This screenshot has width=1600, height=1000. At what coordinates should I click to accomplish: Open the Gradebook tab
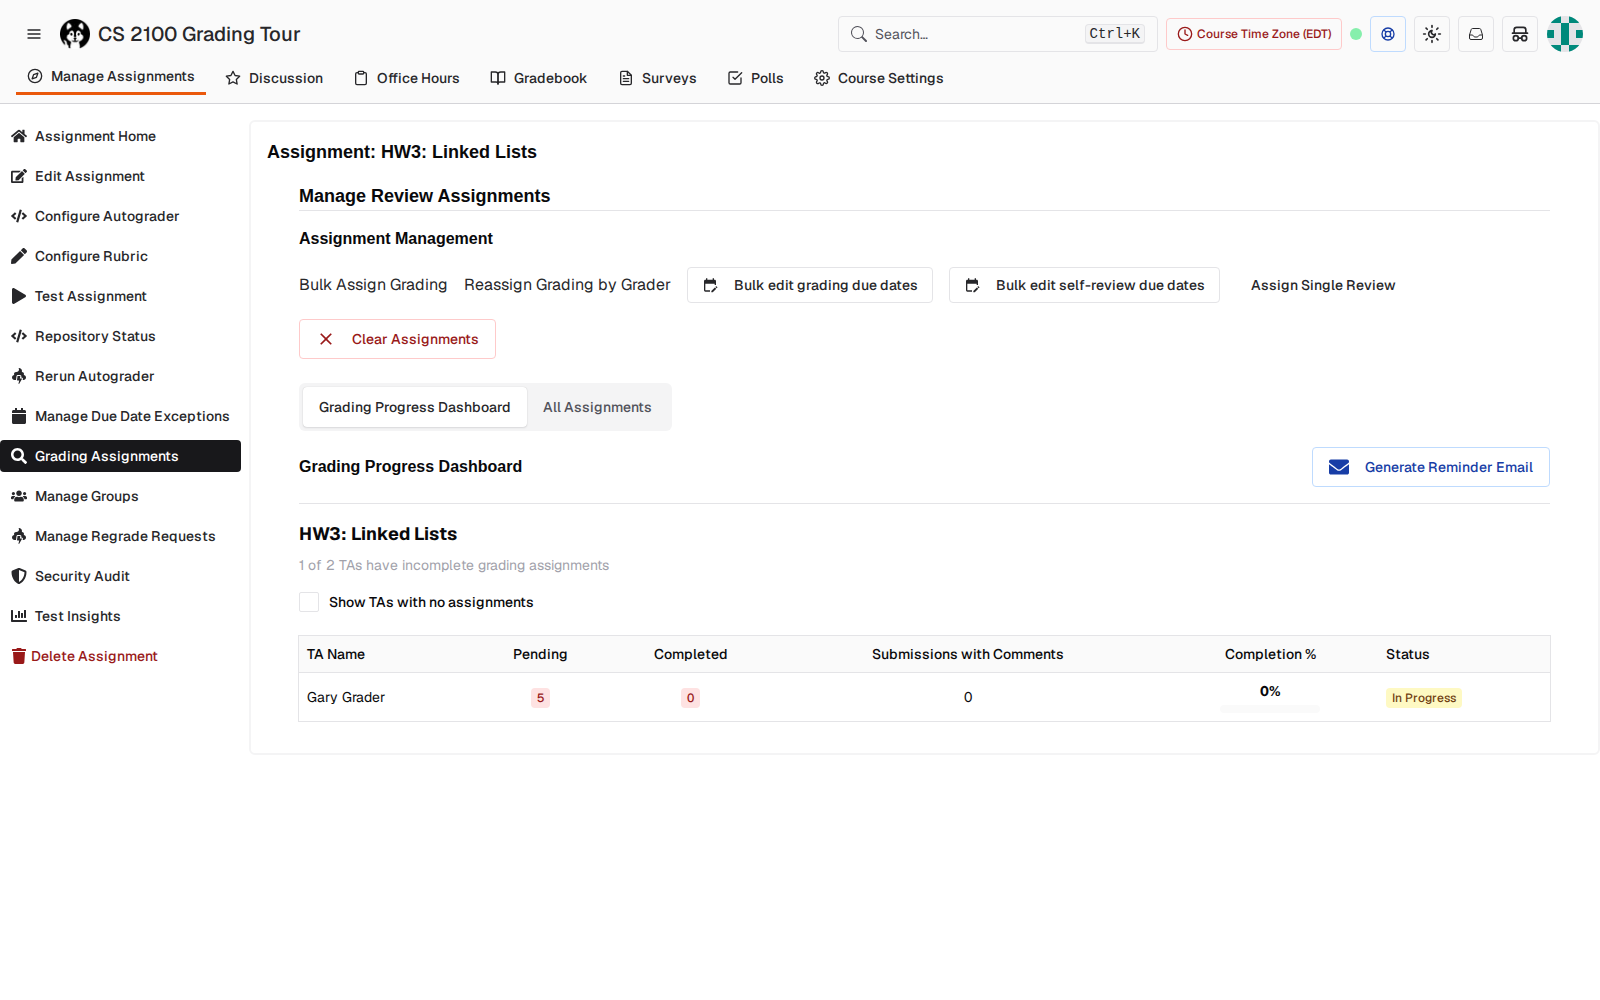[x=538, y=78]
